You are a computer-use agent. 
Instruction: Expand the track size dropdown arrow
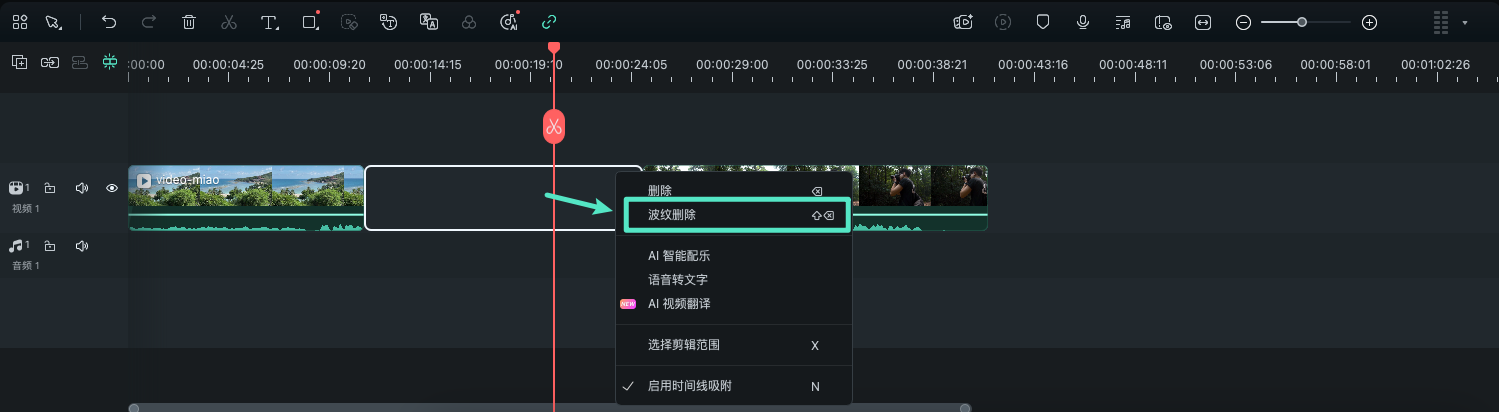1465,22
